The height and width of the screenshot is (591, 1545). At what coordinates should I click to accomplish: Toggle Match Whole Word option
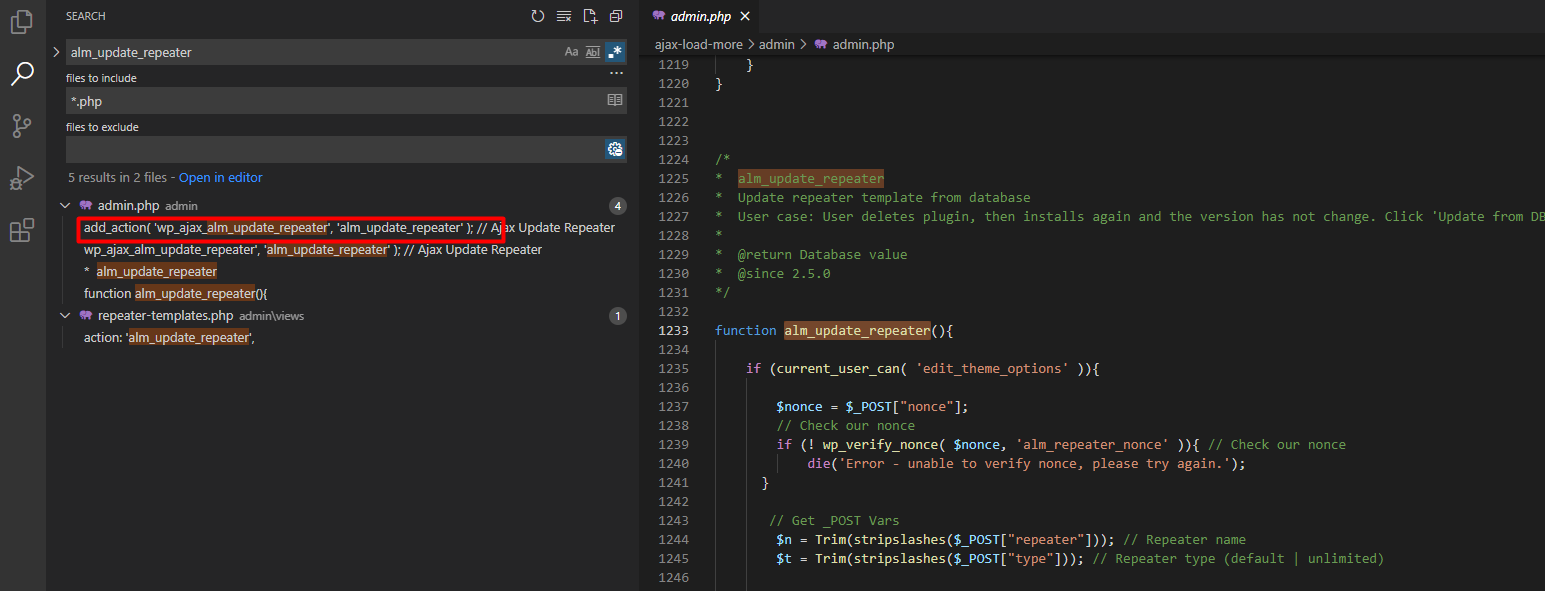tap(593, 52)
